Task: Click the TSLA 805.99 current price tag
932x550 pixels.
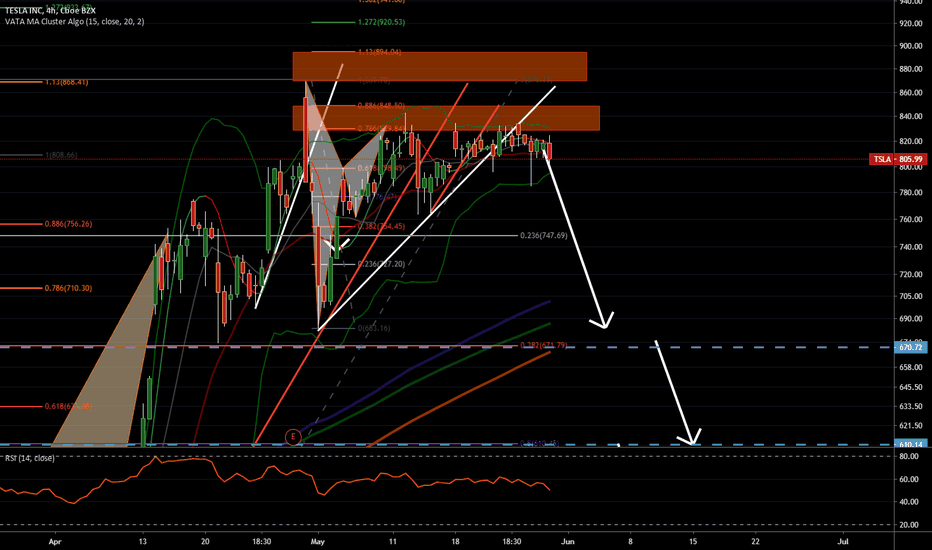Action: click(898, 159)
